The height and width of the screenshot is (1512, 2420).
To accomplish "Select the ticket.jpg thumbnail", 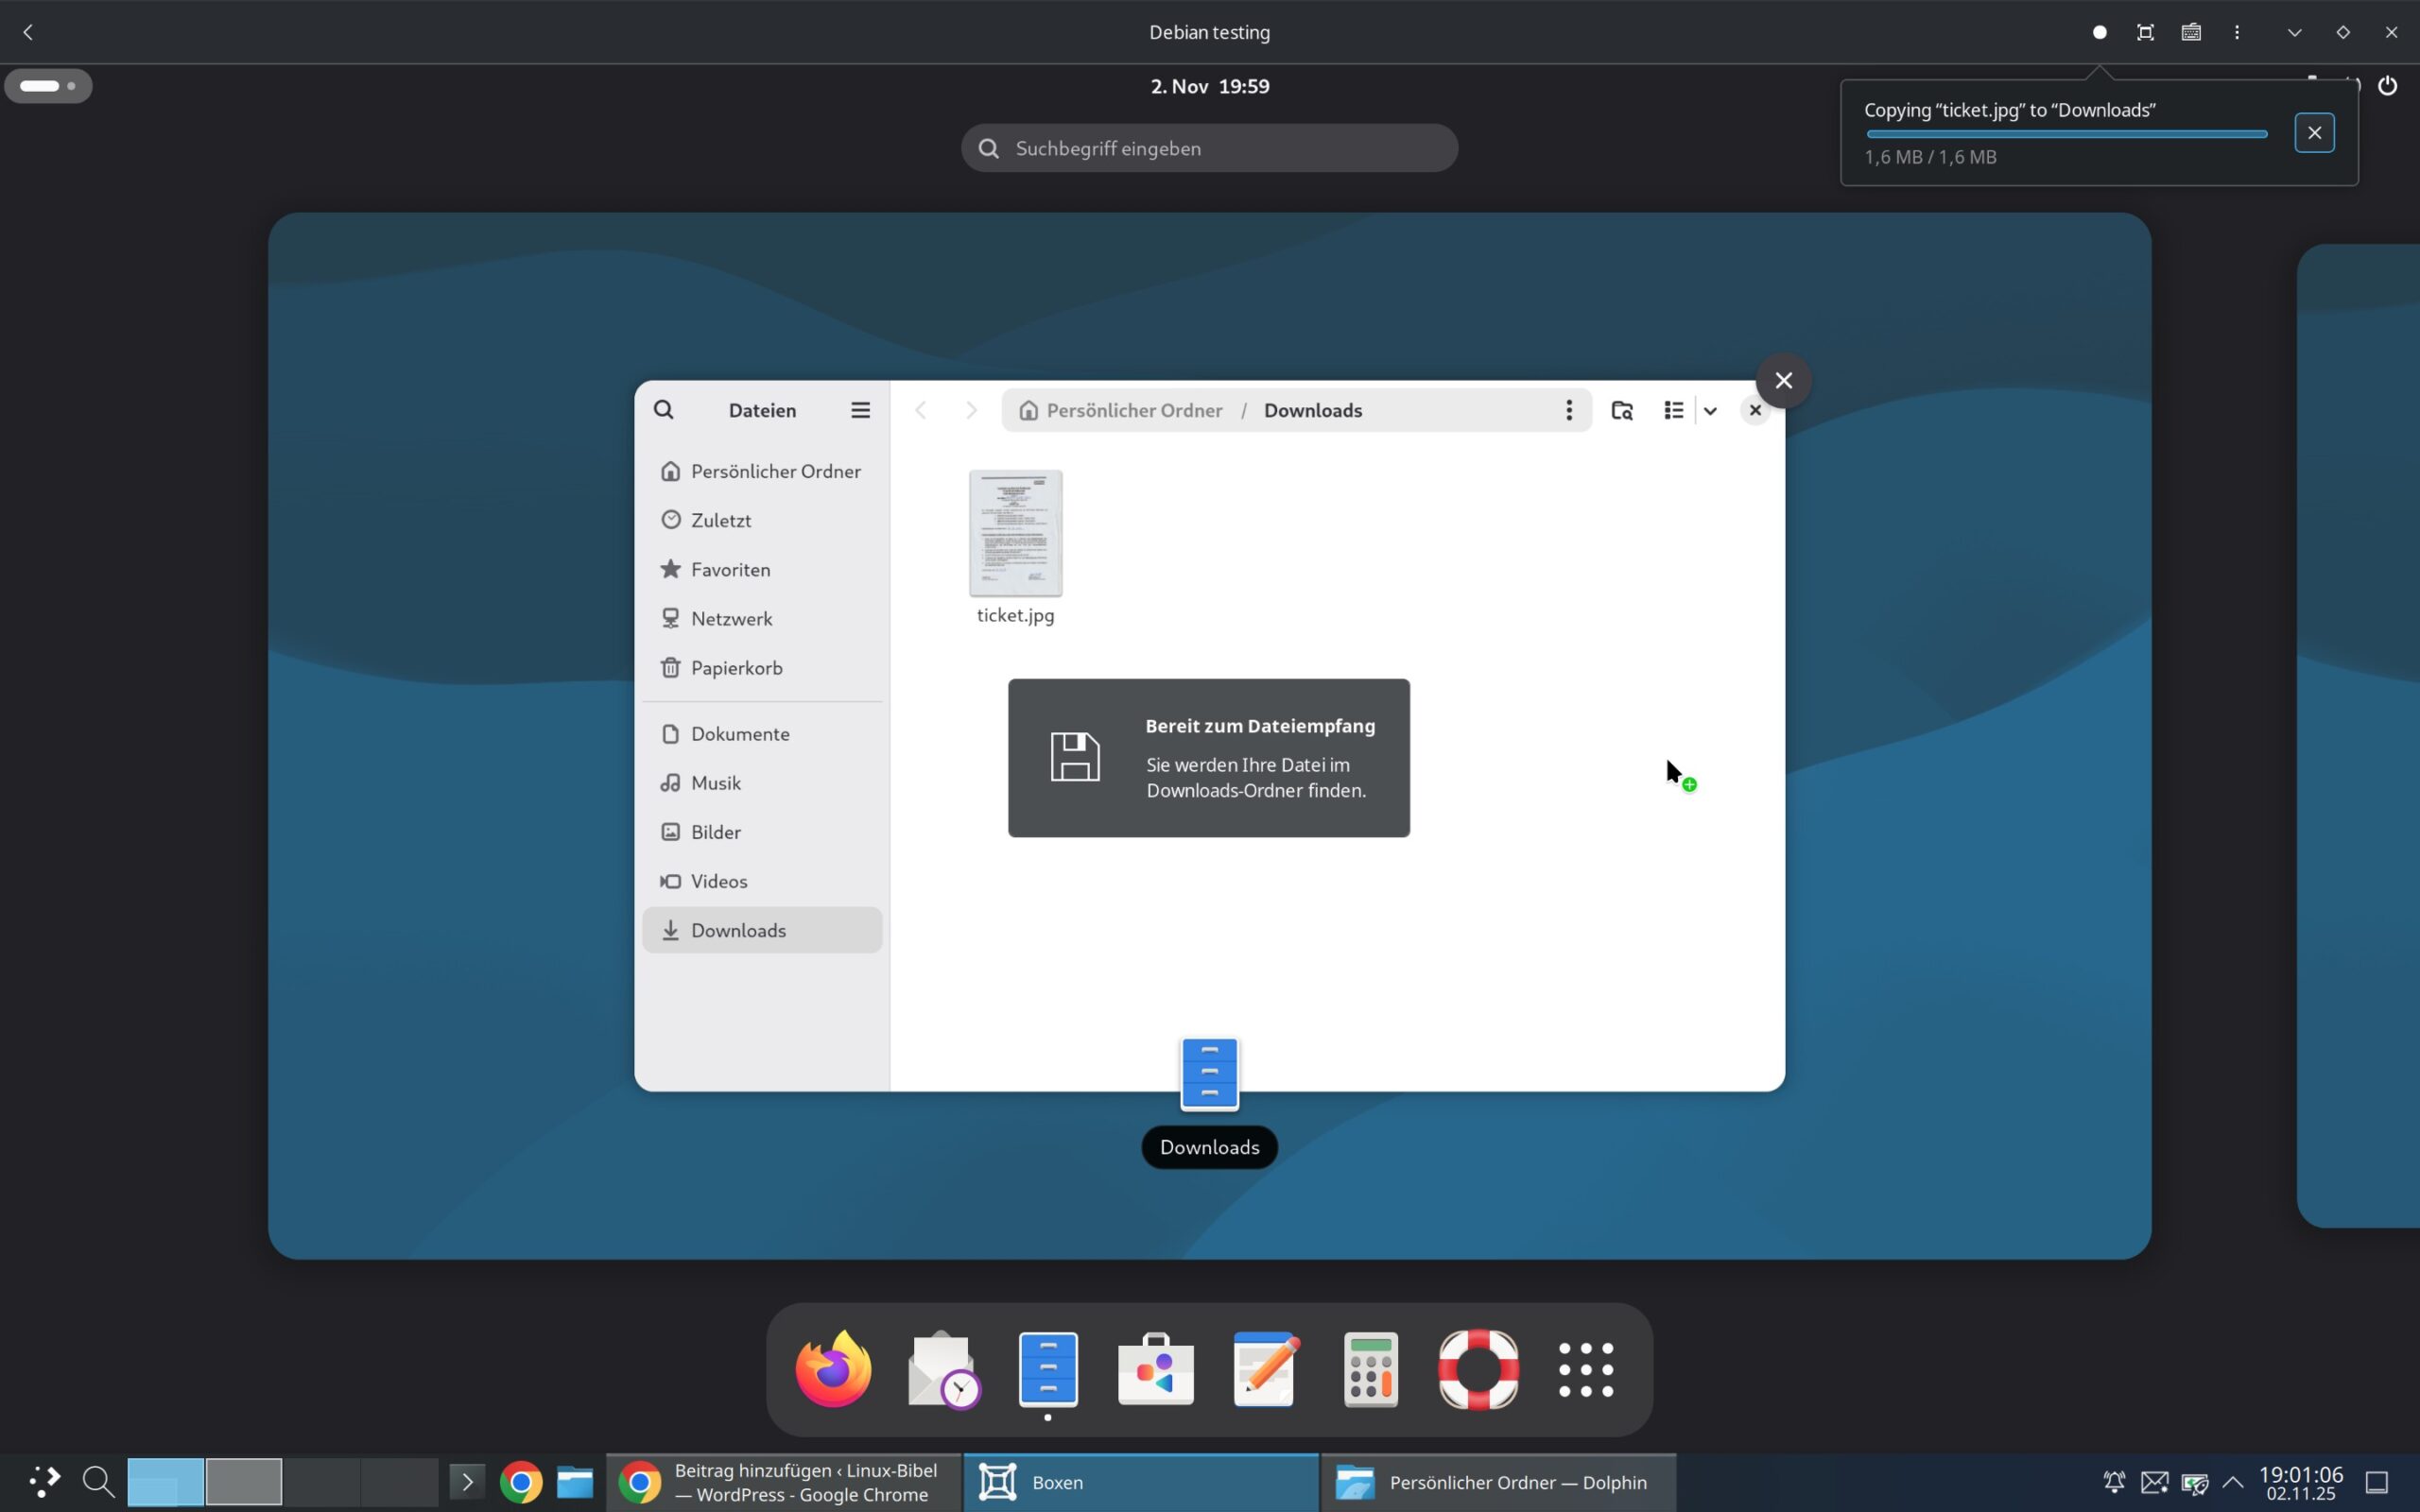I will [x=1015, y=533].
